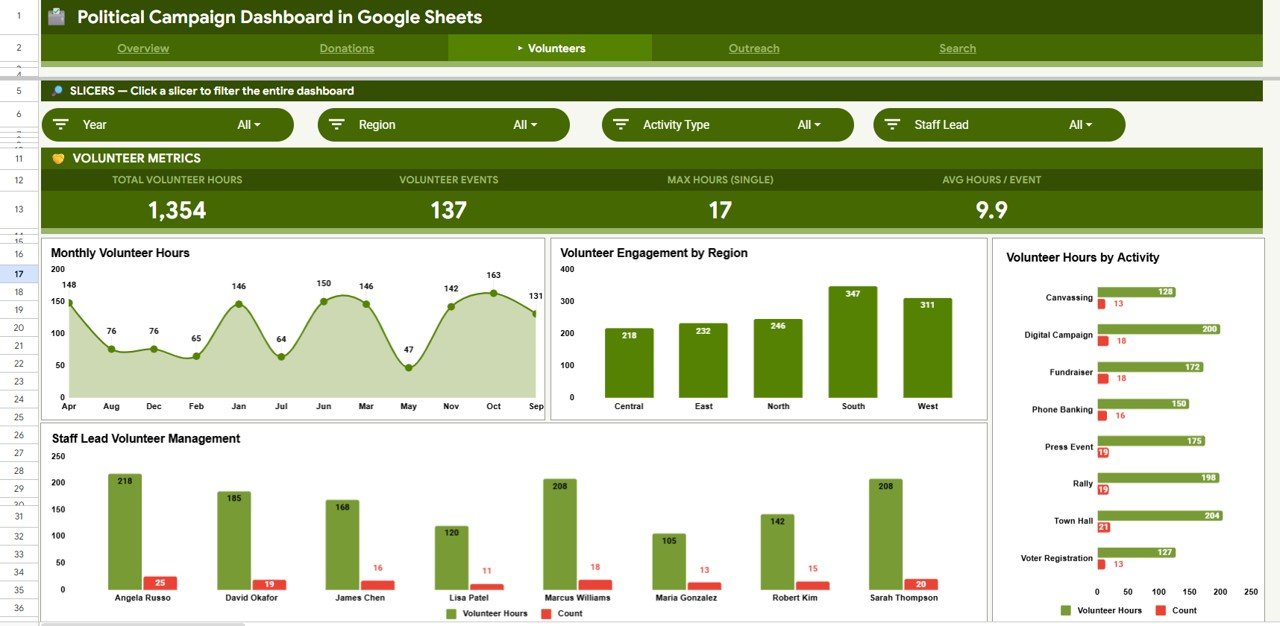Click the Volunteer Metrics header icon
Screen dimensions: 1280x626
pyautogui.click(x=58, y=158)
